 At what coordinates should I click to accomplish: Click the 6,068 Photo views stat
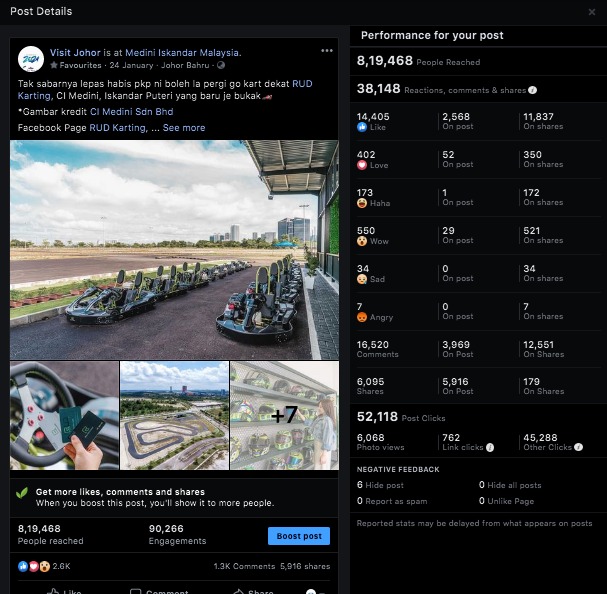[381, 442]
